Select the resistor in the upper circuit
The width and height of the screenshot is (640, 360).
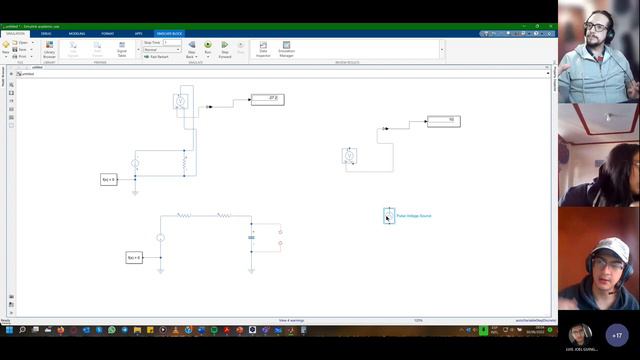click(184, 163)
